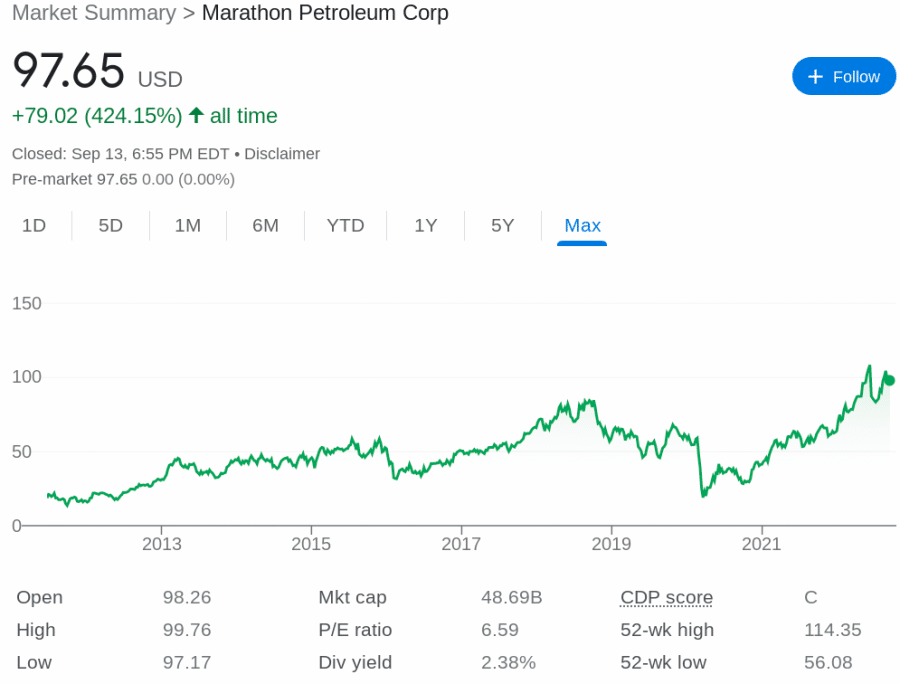Select the Max time range tab
This screenshot has width=900, height=684.
point(582,225)
